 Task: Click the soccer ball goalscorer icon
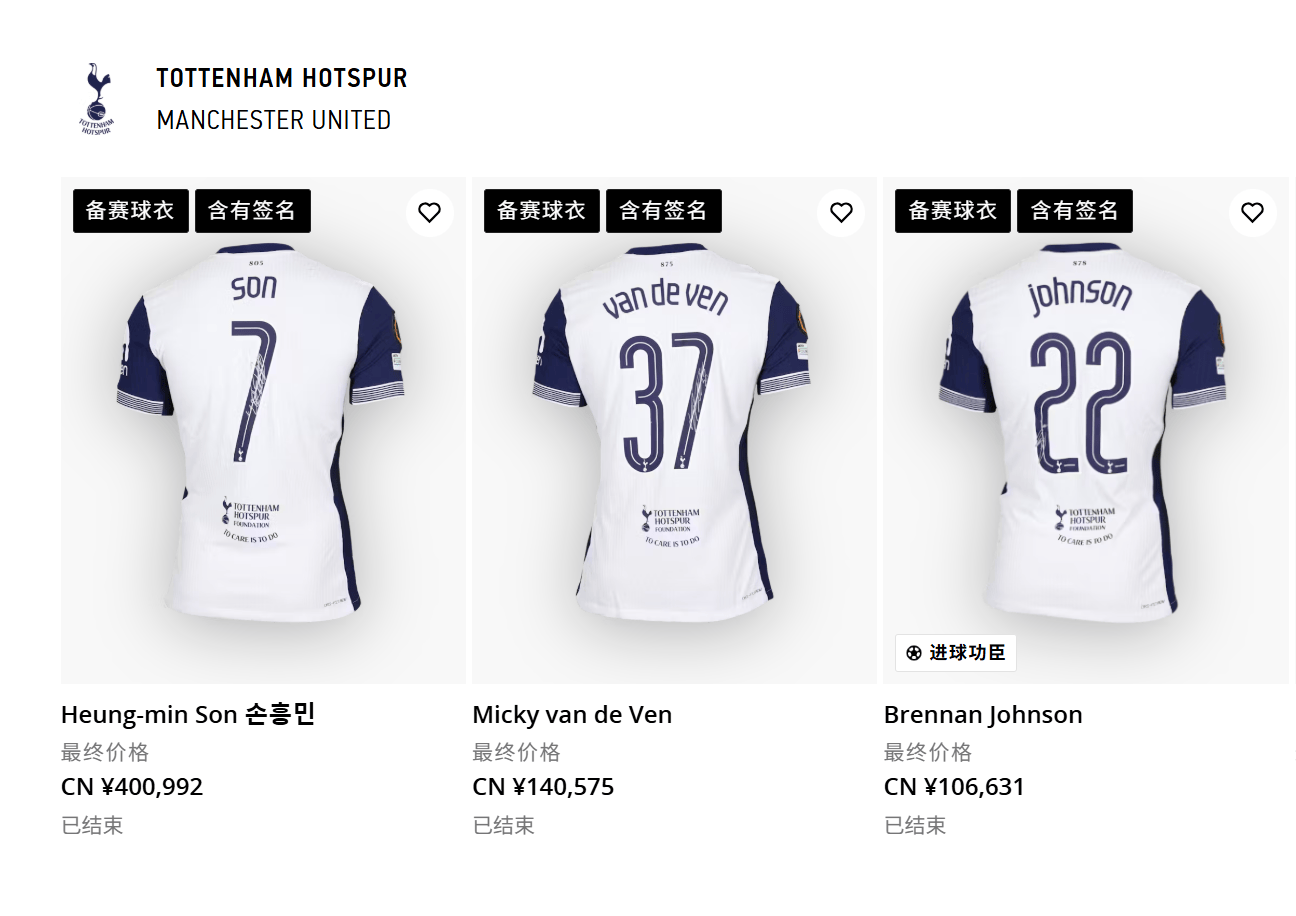(913, 653)
